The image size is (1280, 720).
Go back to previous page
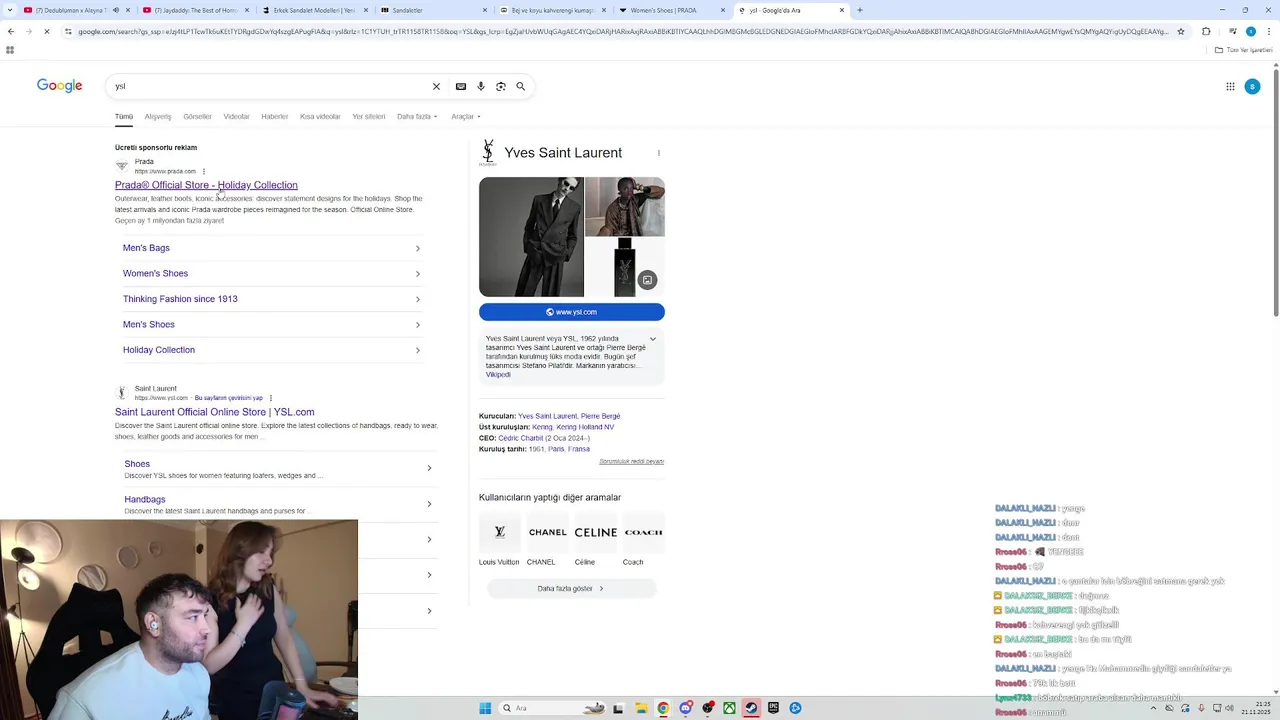(11, 31)
